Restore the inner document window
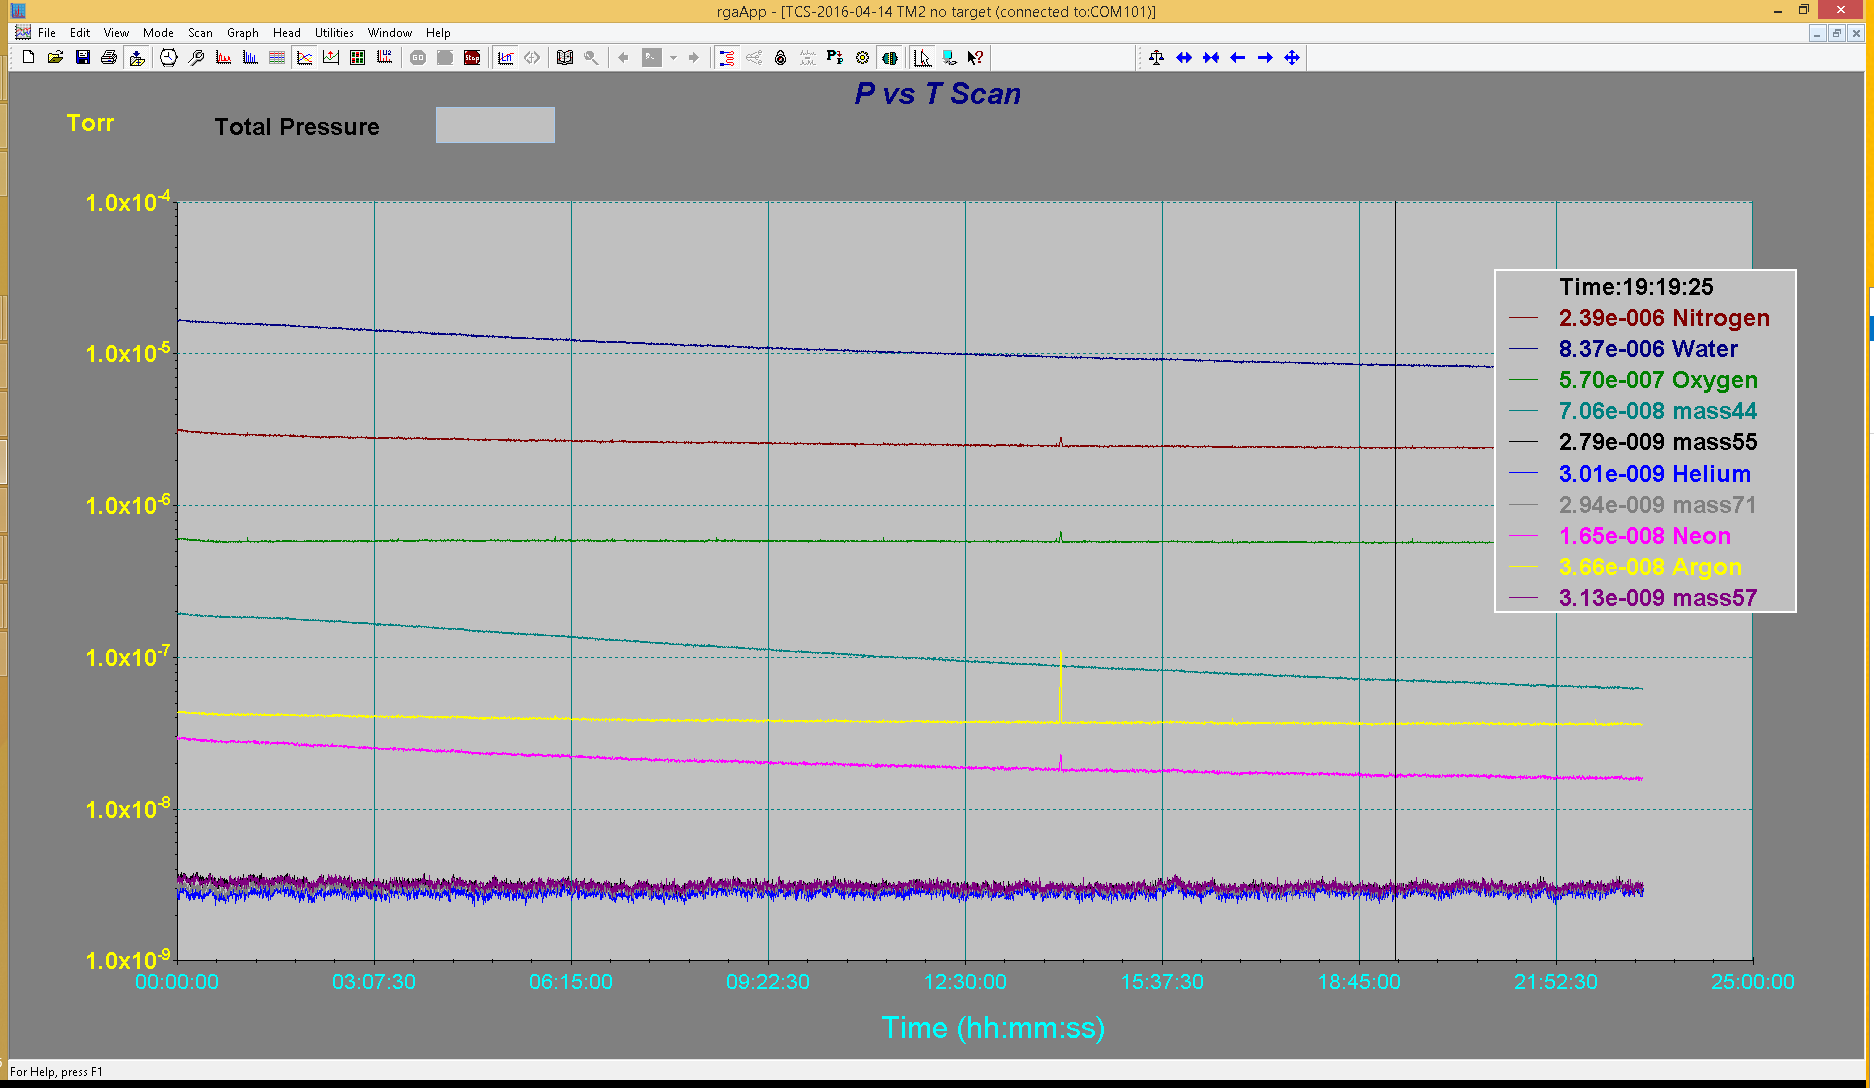1874x1088 pixels. point(1837,33)
